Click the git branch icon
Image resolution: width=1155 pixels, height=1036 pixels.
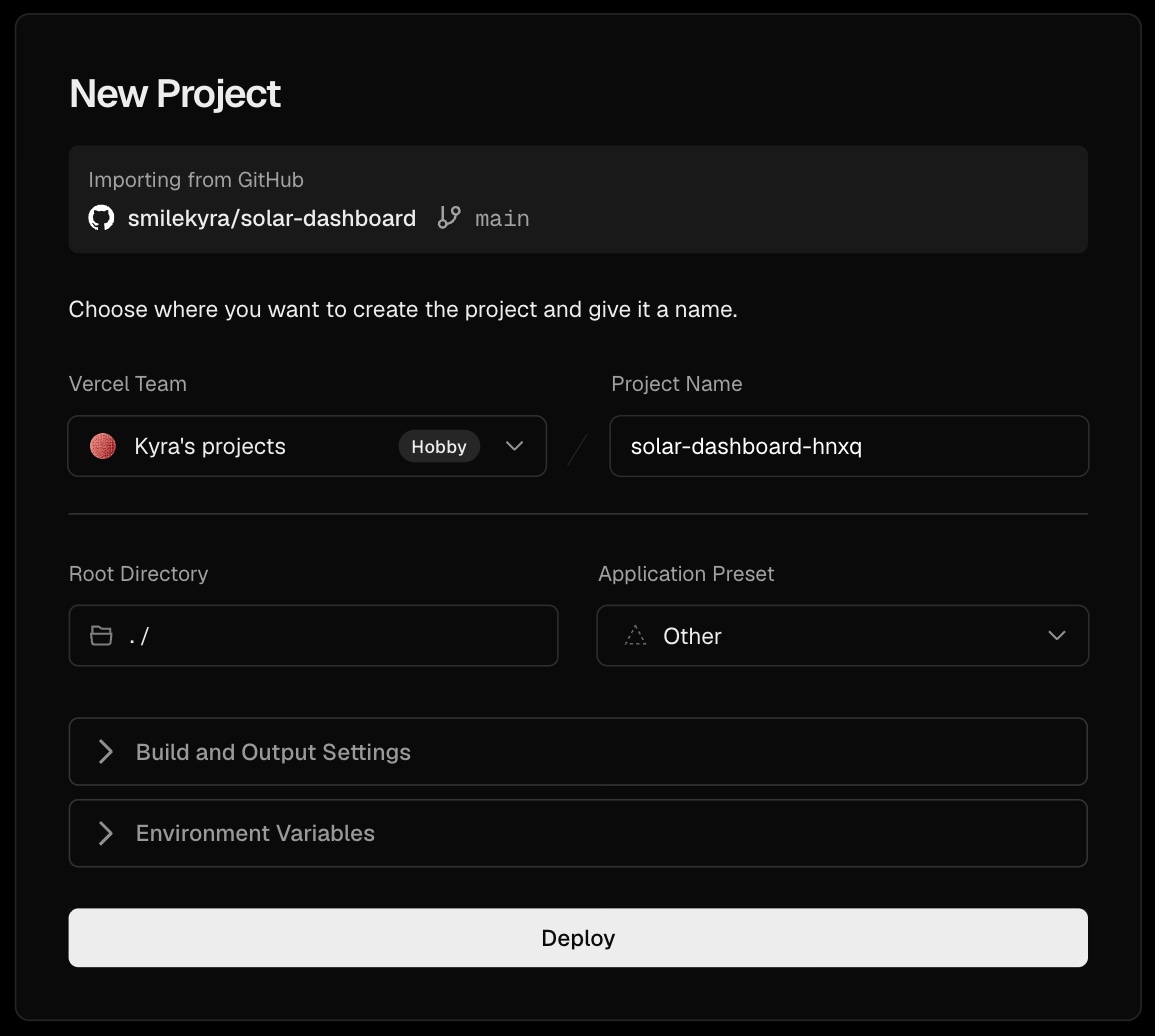449,217
